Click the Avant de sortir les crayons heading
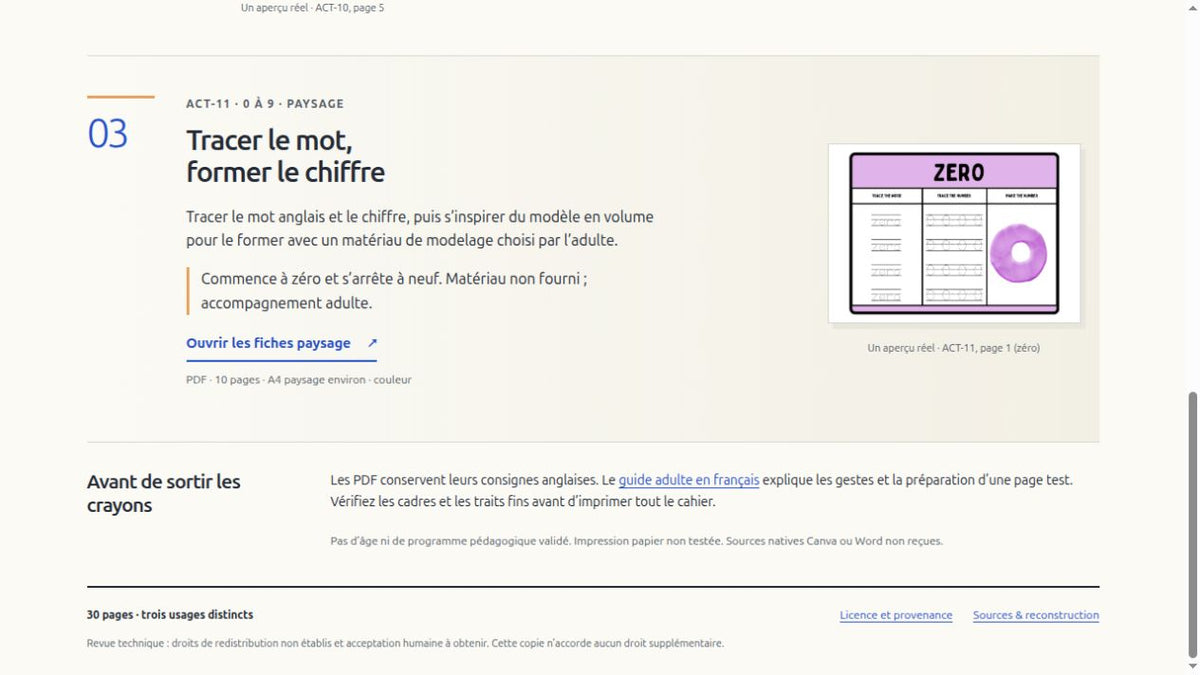The width and height of the screenshot is (1200, 675). click(164, 493)
